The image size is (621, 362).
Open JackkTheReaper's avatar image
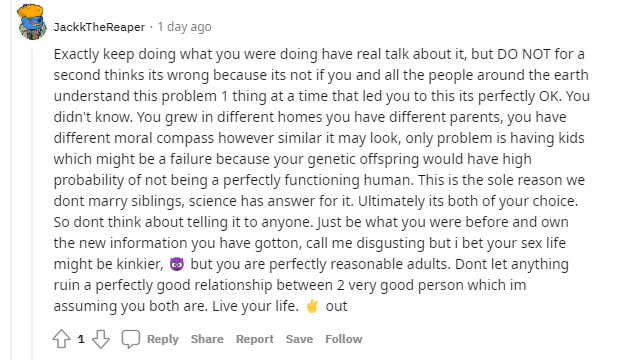point(32,22)
